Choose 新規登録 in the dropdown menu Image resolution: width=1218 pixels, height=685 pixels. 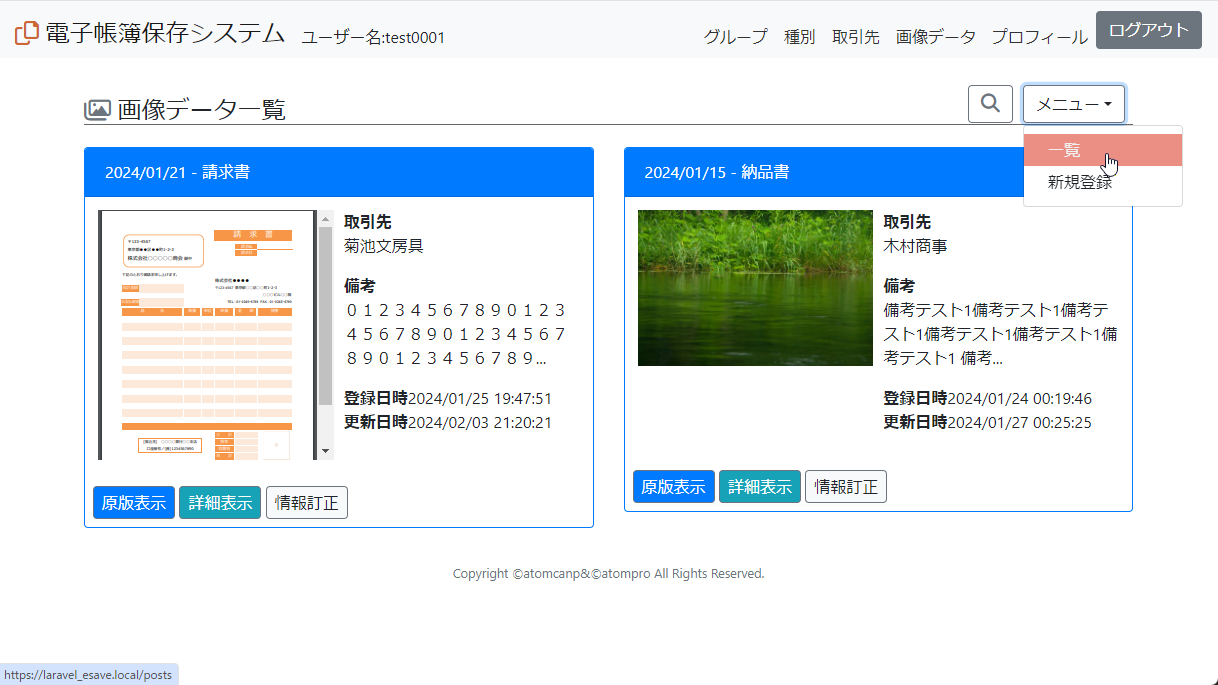1079,182
